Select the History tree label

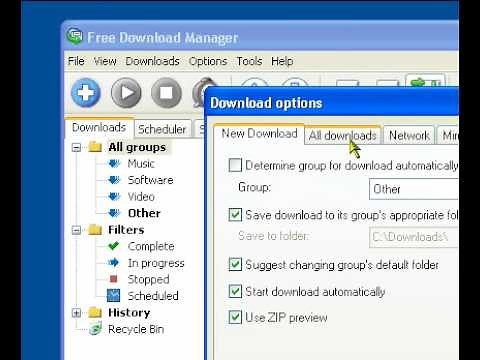coord(129,313)
